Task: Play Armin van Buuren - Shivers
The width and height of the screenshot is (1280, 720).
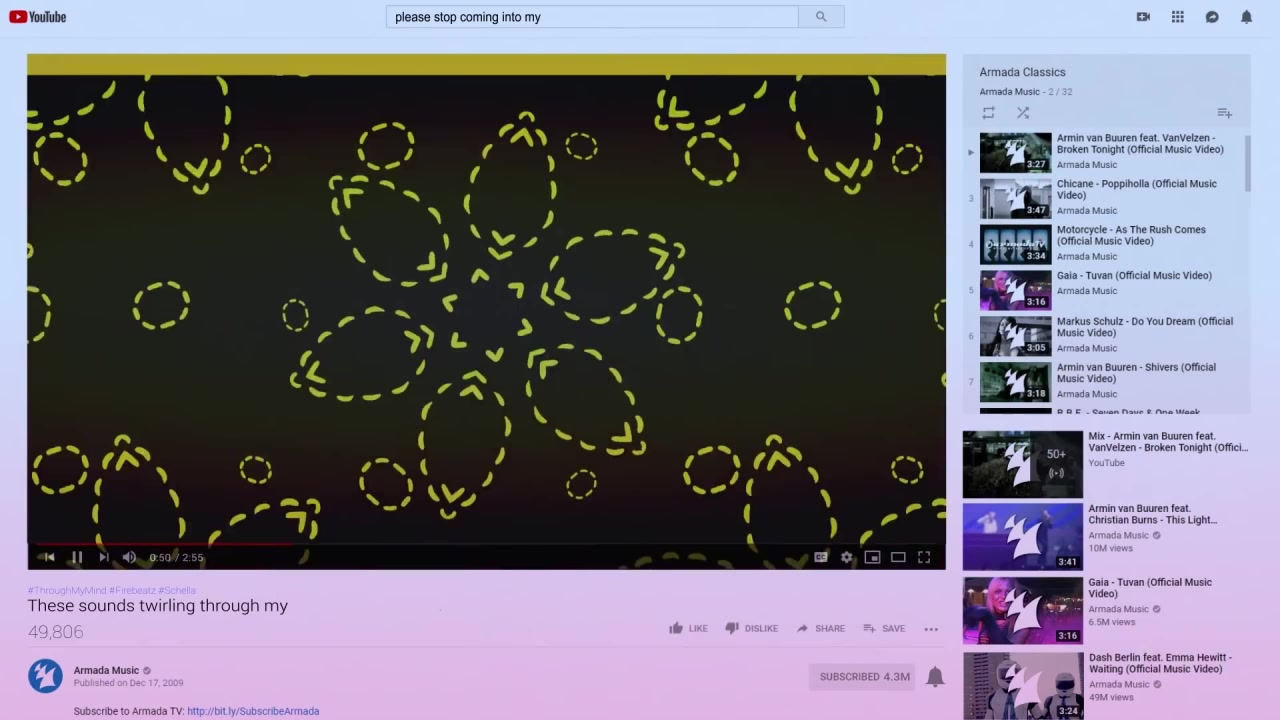Action: pos(1106,382)
